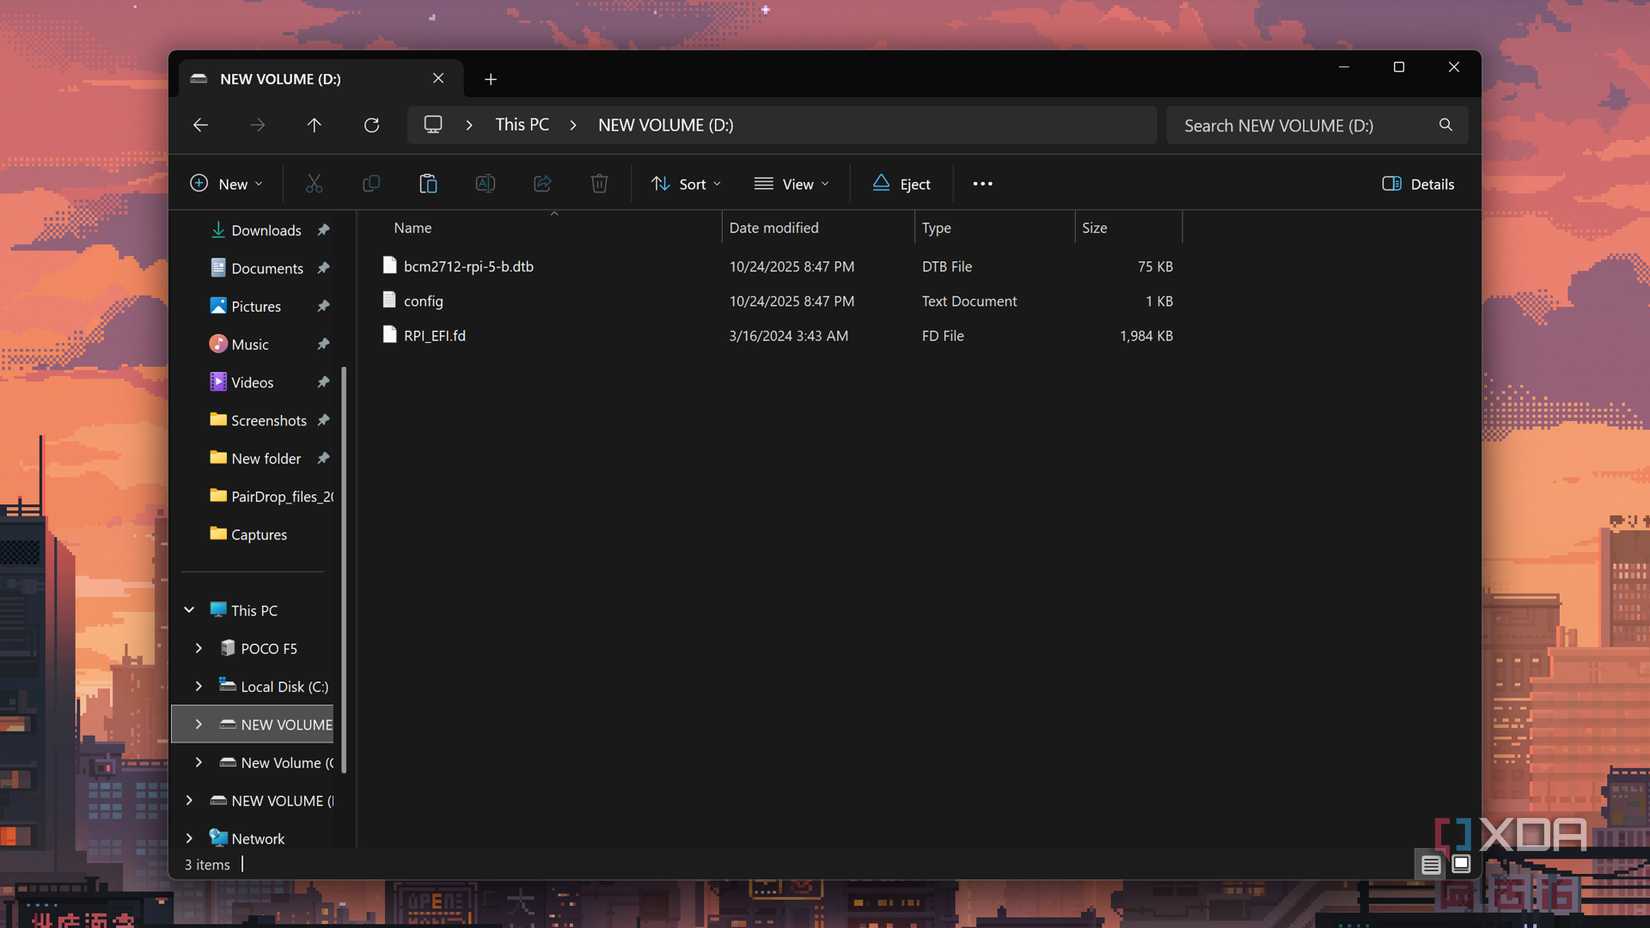Click This PC in the address breadcrumb
The image size is (1650, 928).
(522, 125)
